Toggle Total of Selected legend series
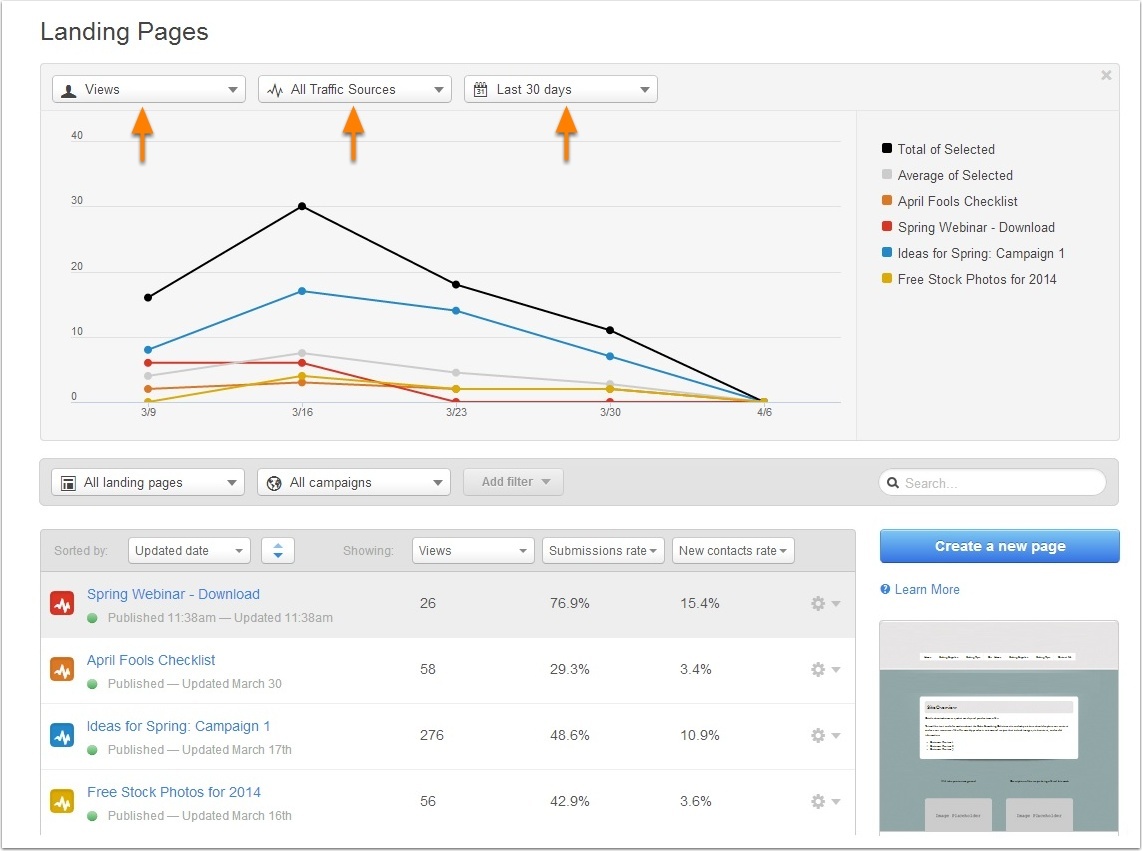The image size is (1142, 851). pyautogui.click(x=945, y=149)
